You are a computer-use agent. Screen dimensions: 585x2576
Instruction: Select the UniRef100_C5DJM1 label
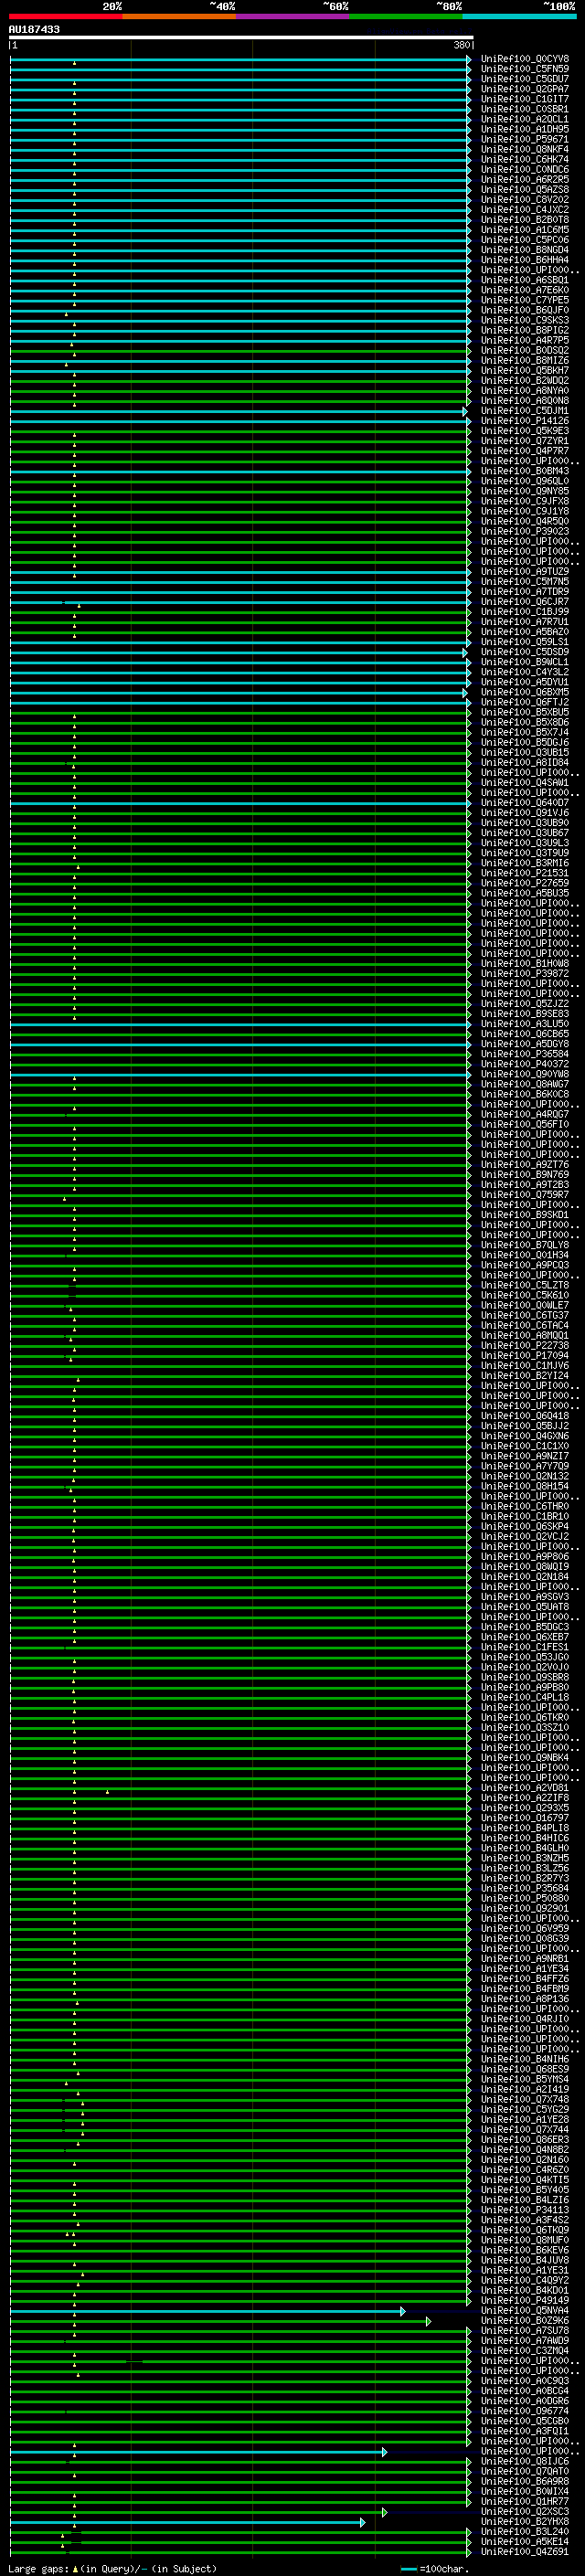click(525, 411)
